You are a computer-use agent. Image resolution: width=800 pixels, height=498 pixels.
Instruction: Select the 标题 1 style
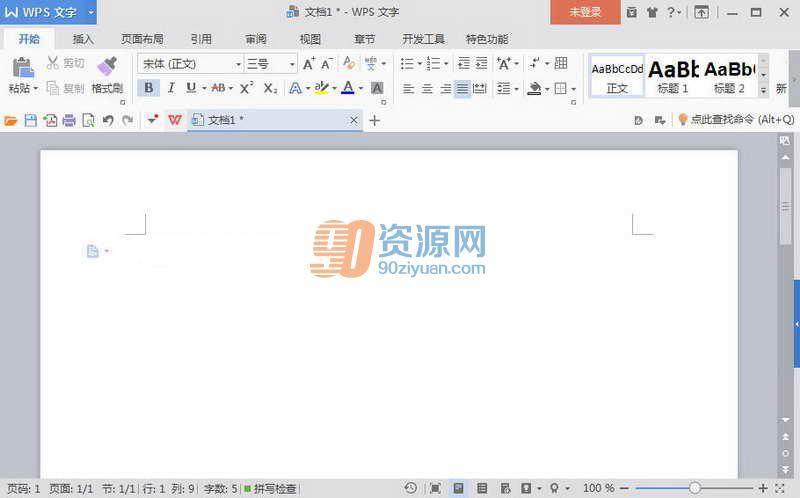673,77
